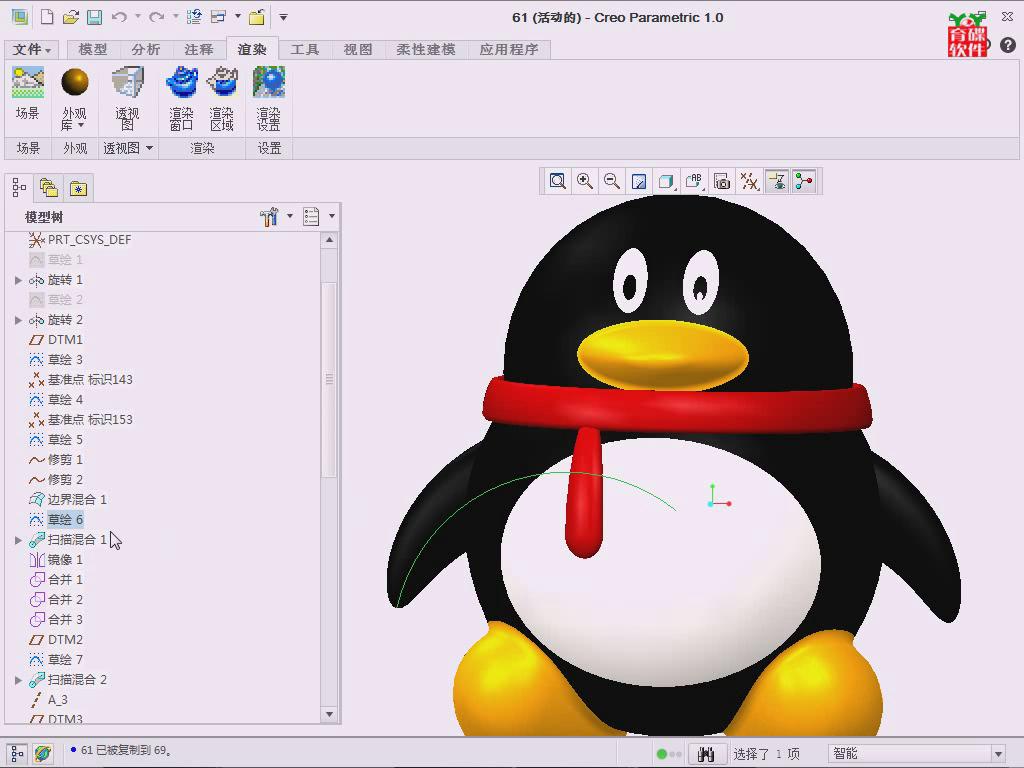Toggle navigator panel display in status bar

[17, 754]
